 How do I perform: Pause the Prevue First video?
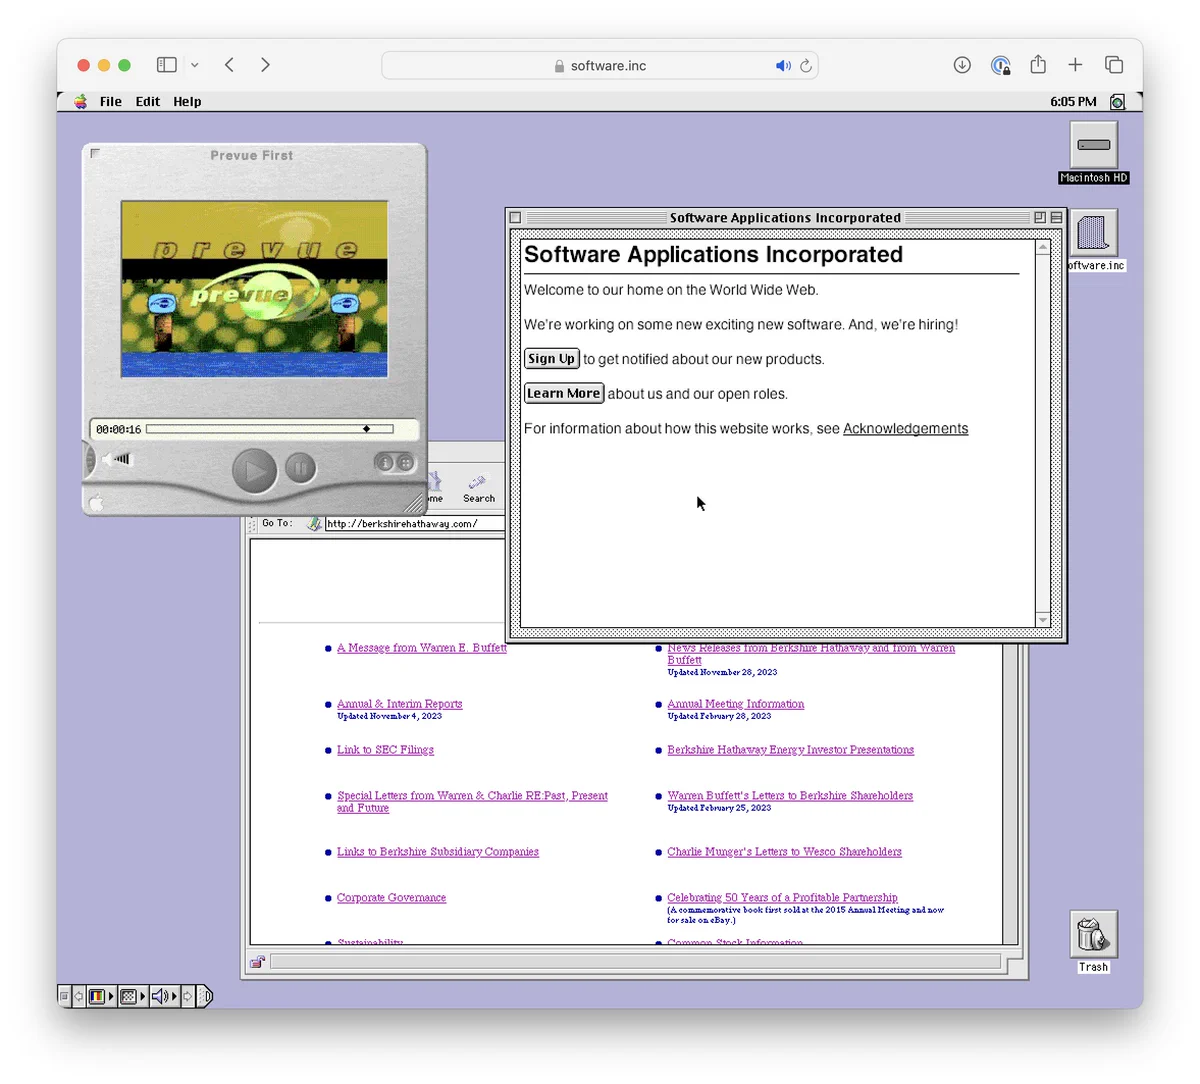click(x=300, y=468)
